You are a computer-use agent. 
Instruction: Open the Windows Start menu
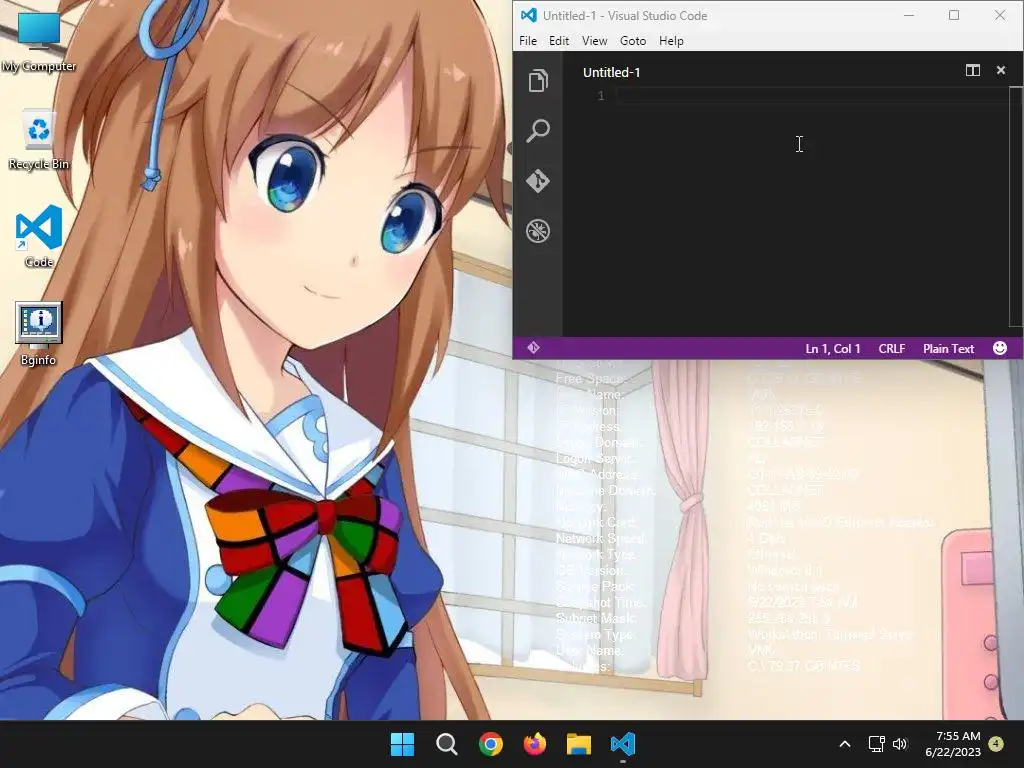[x=402, y=744]
